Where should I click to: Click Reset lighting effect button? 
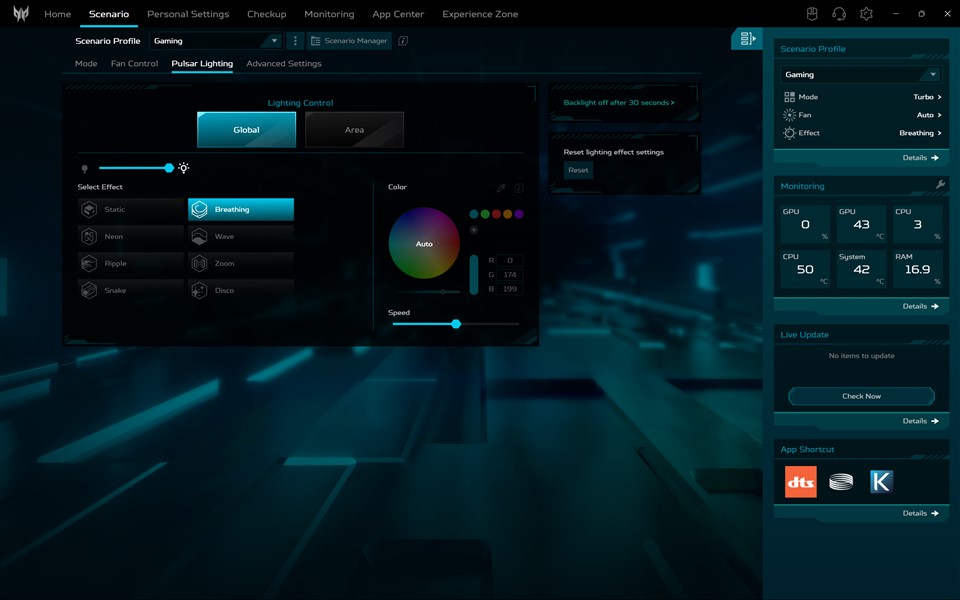[578, 170]
